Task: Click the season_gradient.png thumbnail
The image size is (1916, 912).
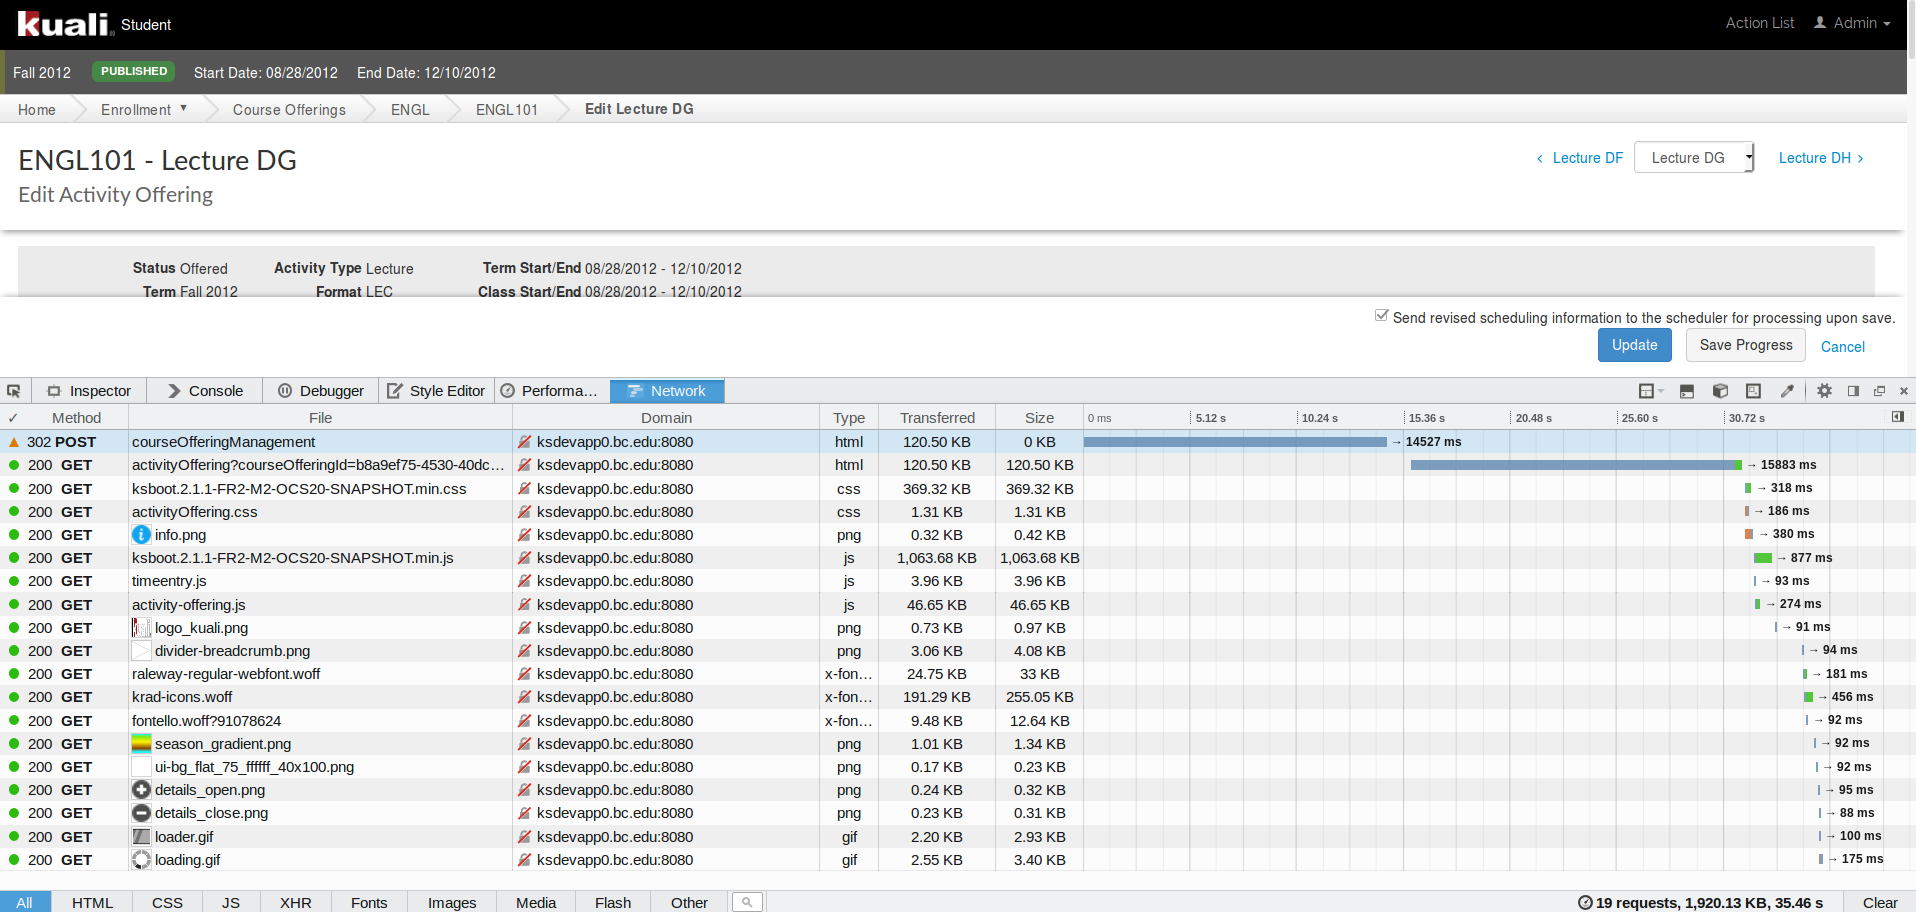Action: 142,744
